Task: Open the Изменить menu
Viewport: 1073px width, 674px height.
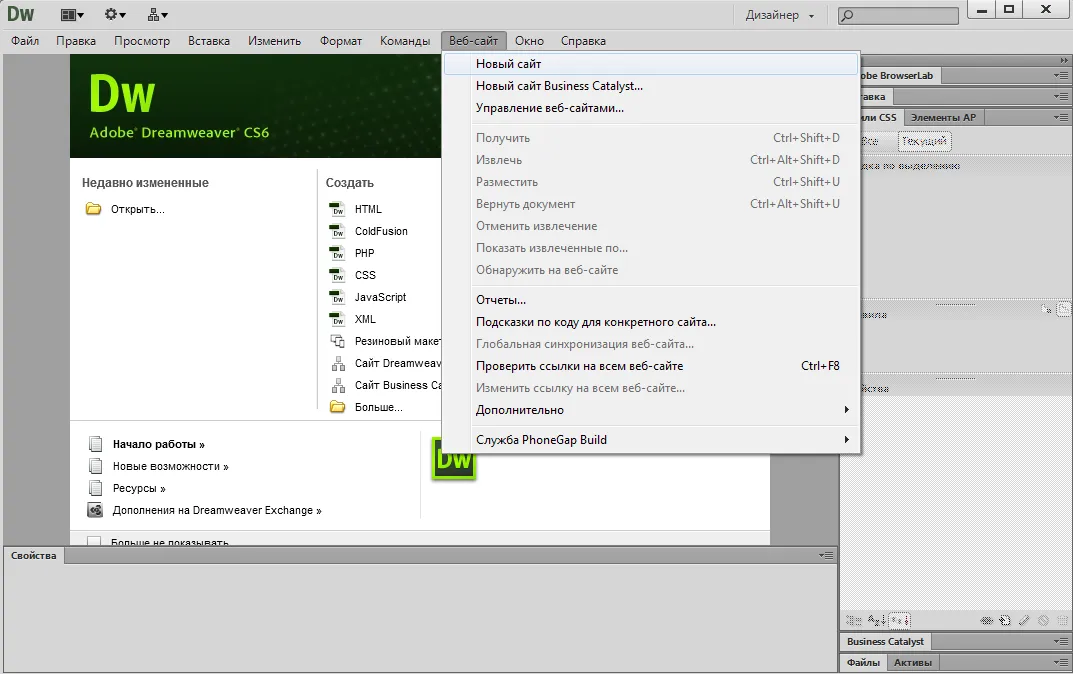Action: (274, 41)
